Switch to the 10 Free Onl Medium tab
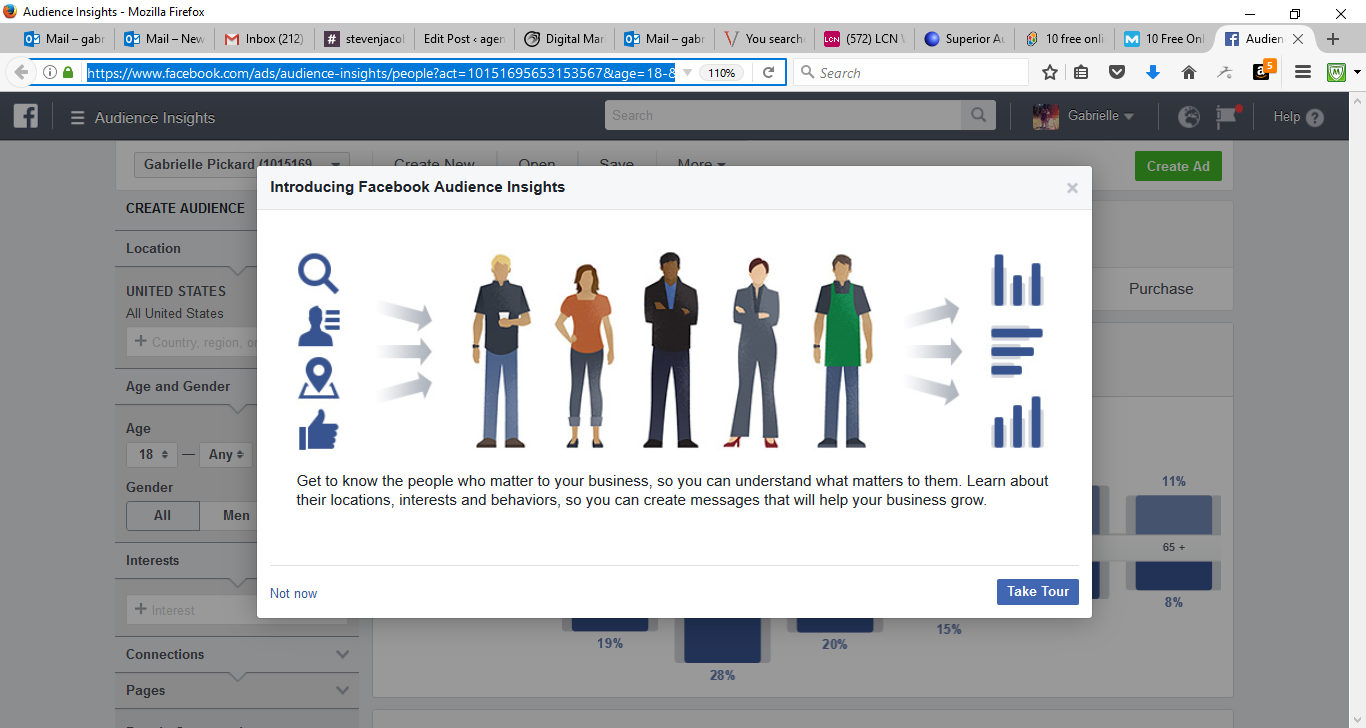 click(1164, 39)
